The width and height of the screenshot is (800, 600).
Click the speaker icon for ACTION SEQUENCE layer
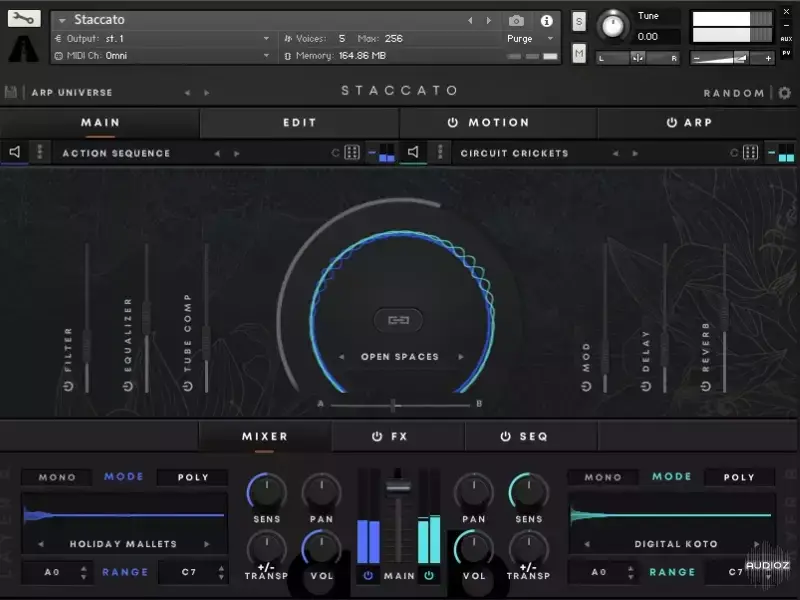click(15, 152)
